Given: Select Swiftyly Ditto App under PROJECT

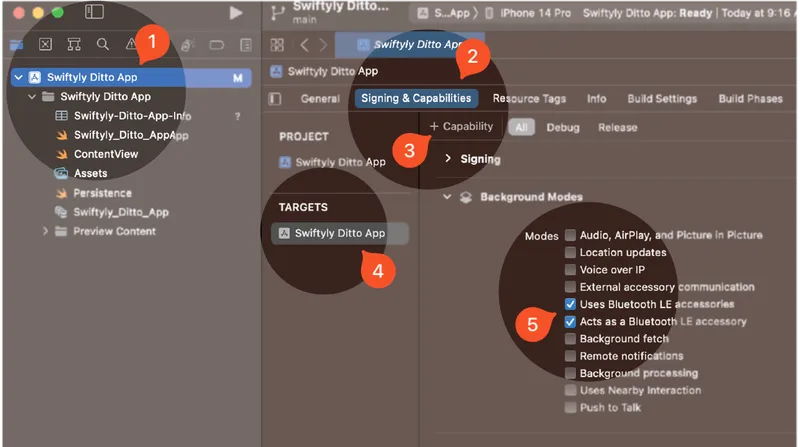Looking at the screenshot, I should tap(333, 162).
